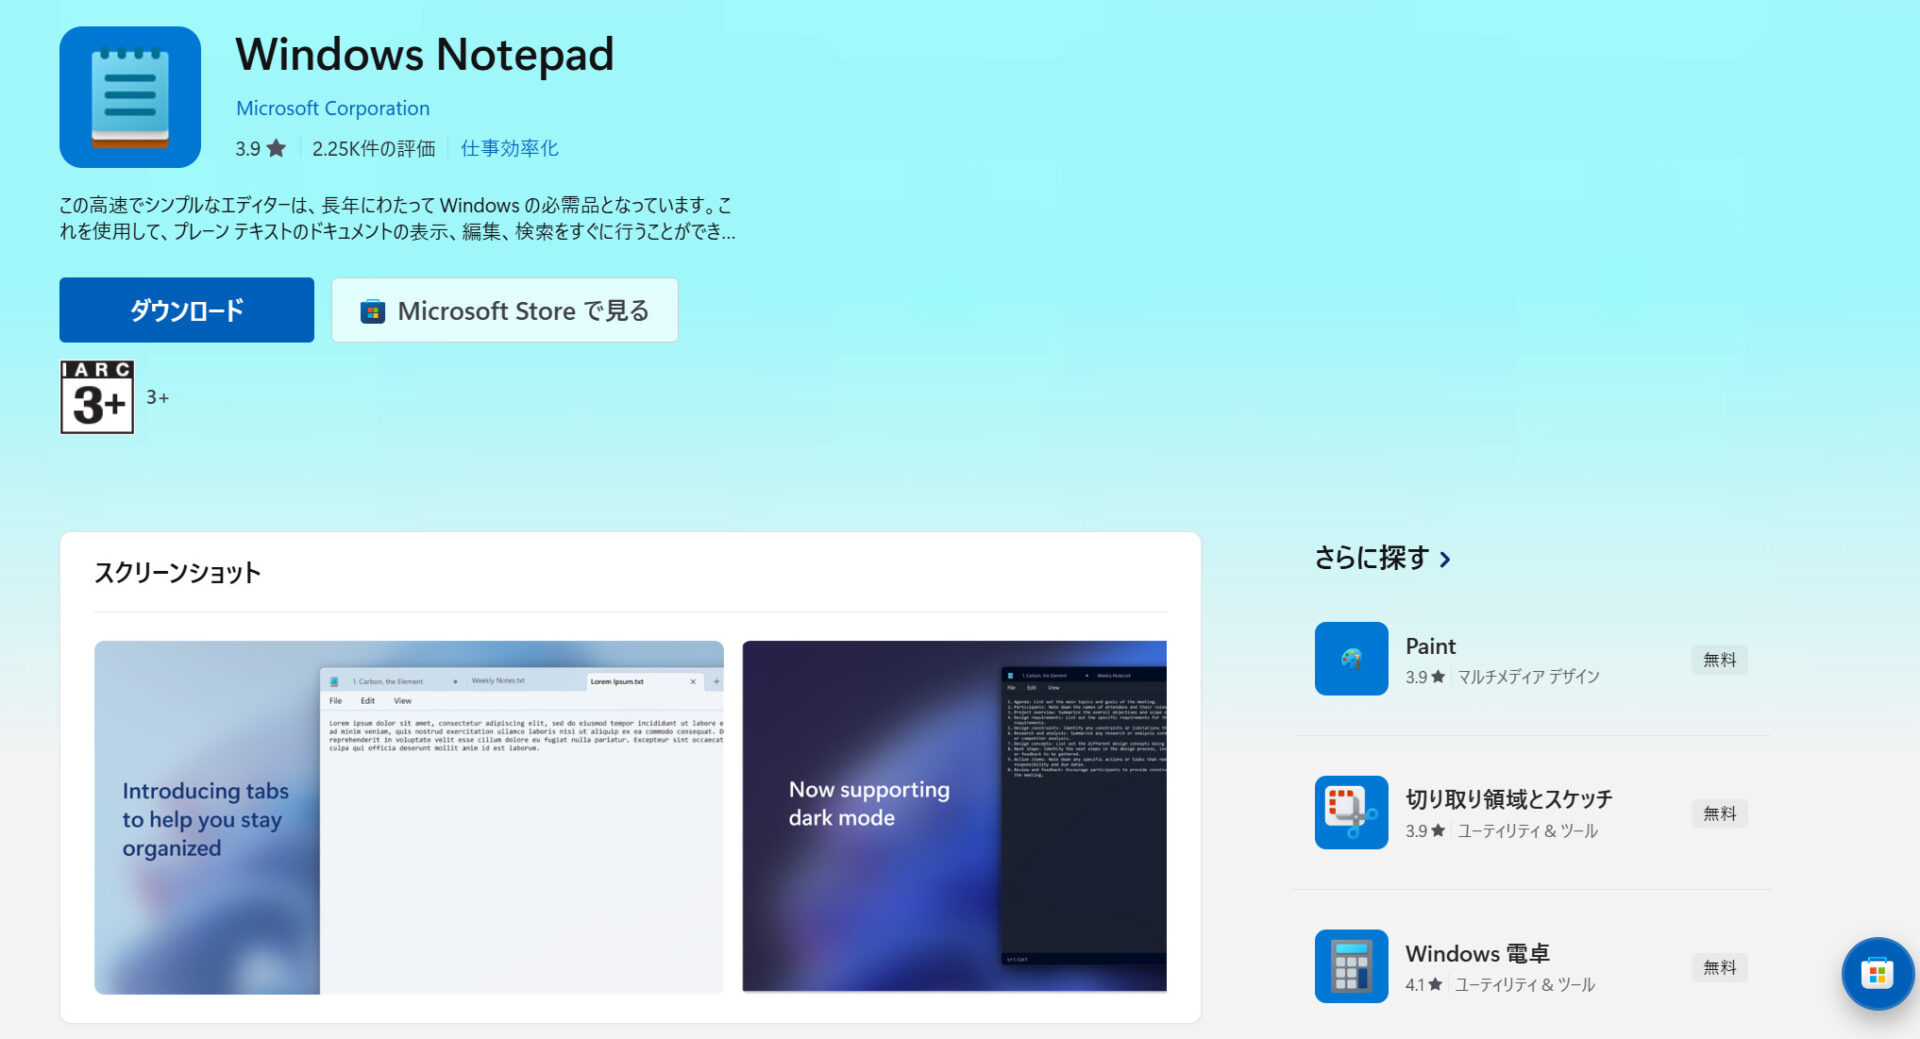Click the 無料 badge beside 切り取り領域とスケッチ

pyautogui.click(x=1719, y=814)
